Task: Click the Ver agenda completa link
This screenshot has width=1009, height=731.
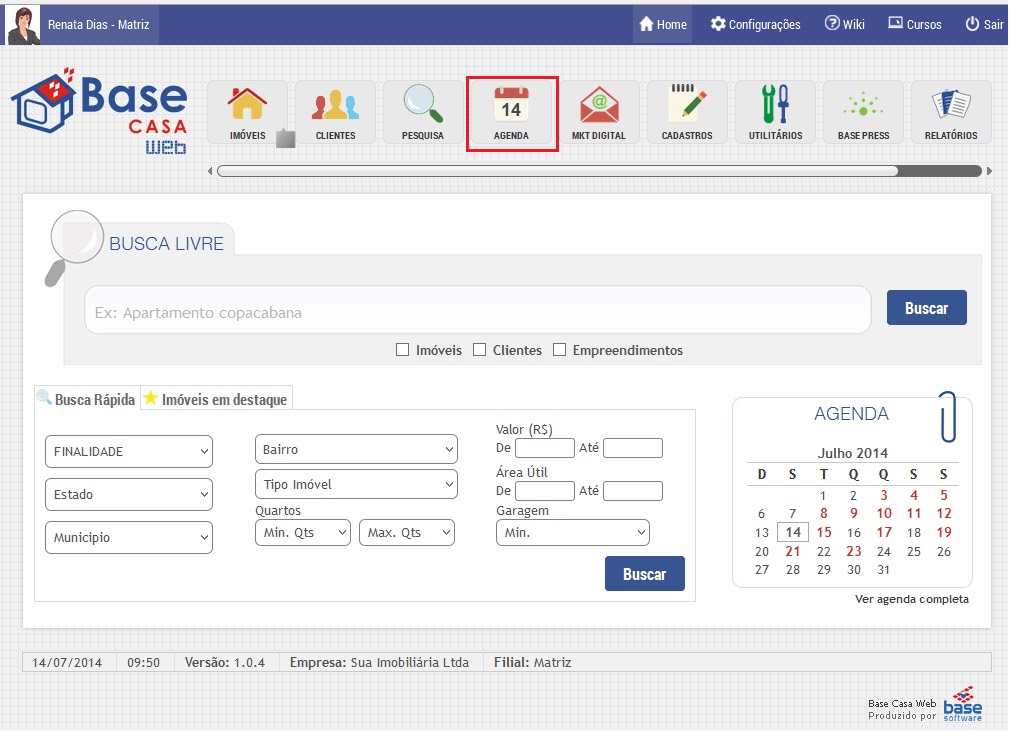Action: point(911,599)
